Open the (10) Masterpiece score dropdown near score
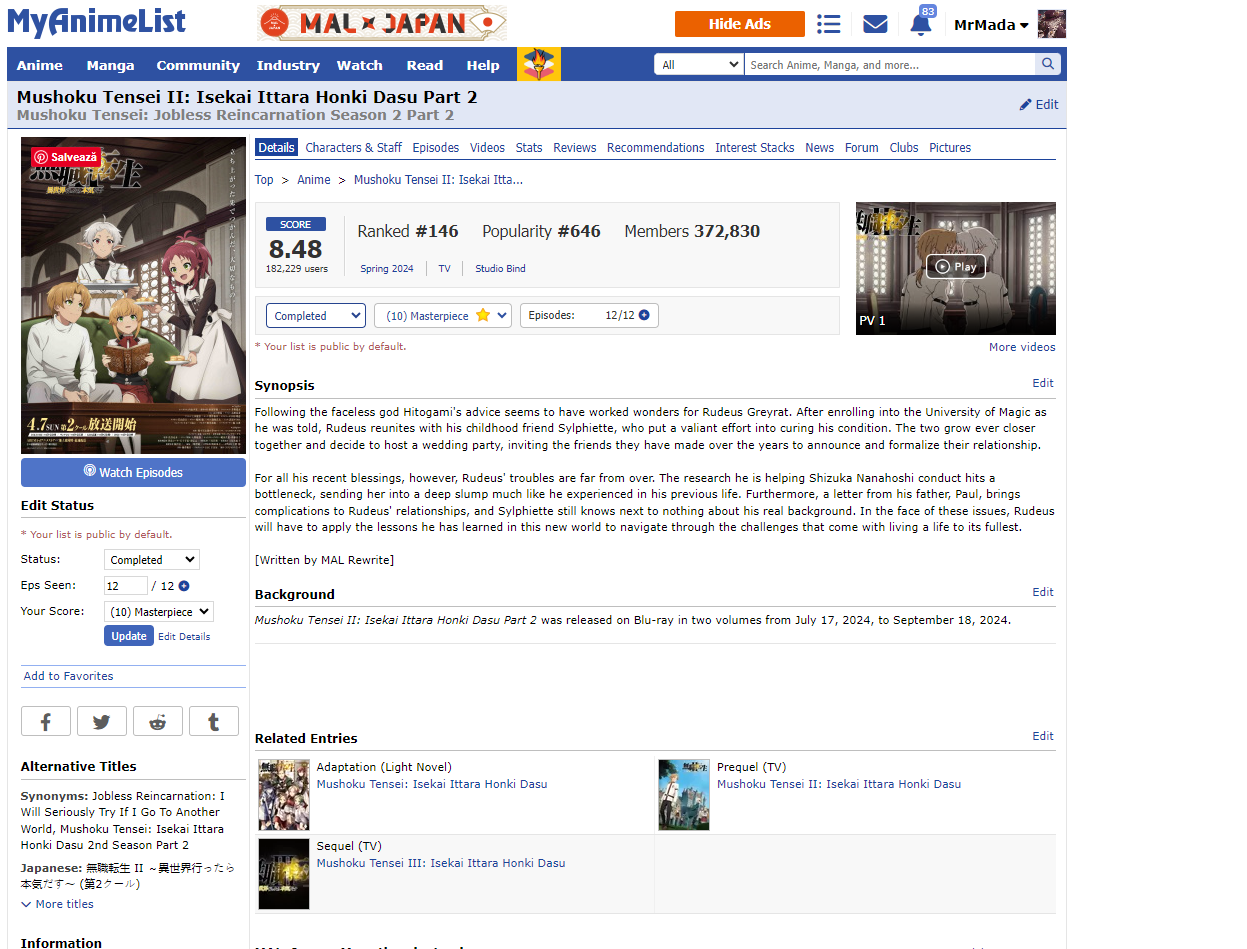Screen dimensions: 1247x949 [443, 315]
